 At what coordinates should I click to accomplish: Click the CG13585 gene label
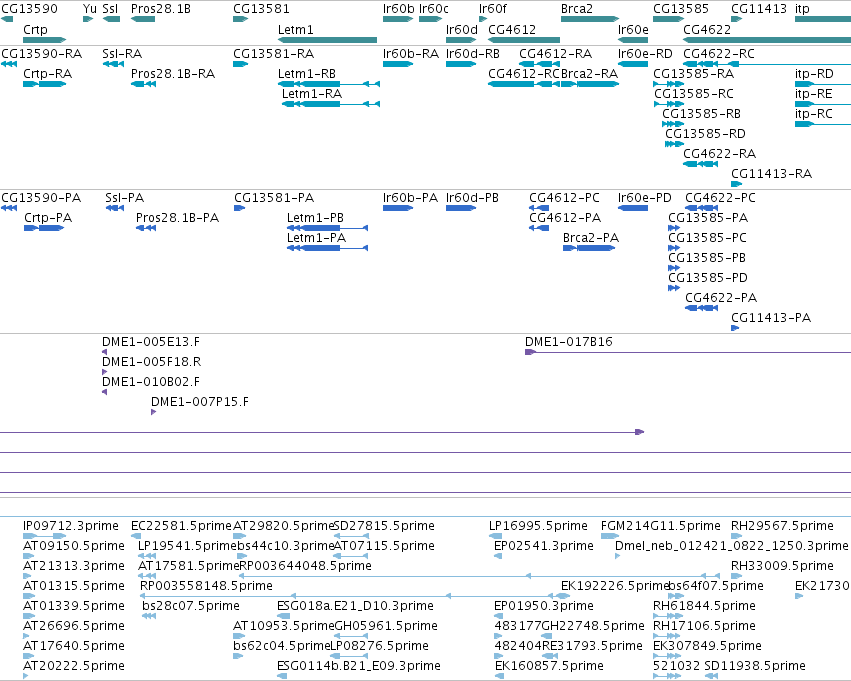tap(681, 9)
